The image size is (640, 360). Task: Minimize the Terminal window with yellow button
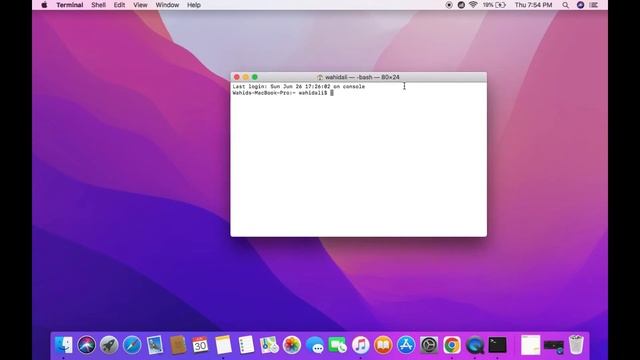click(246, 77)
